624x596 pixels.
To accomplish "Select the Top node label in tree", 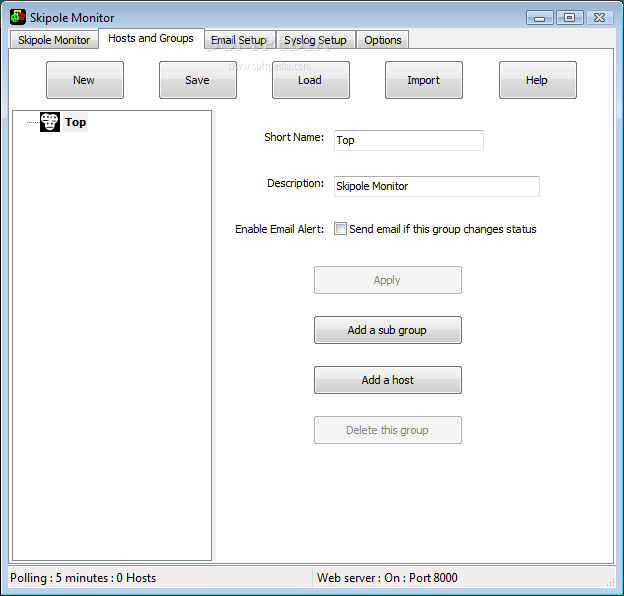I will point(75,122).
